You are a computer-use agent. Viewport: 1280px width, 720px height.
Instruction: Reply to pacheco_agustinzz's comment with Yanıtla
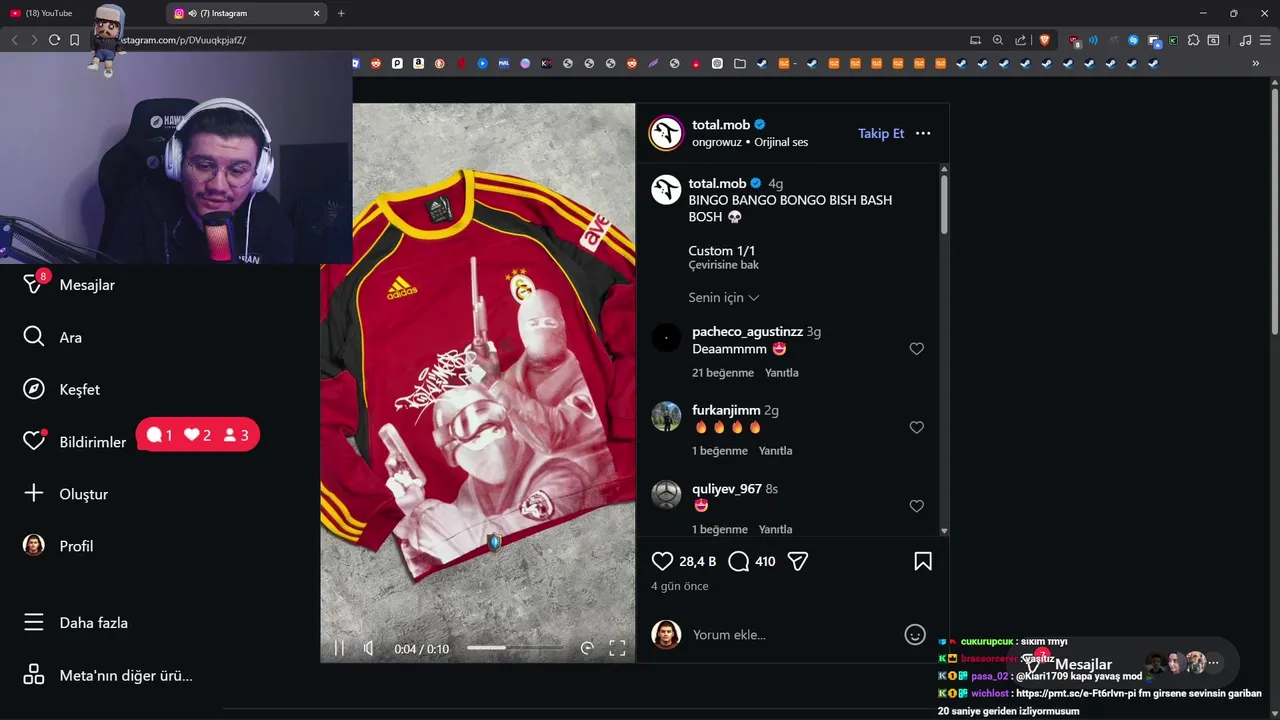[782, 373]
